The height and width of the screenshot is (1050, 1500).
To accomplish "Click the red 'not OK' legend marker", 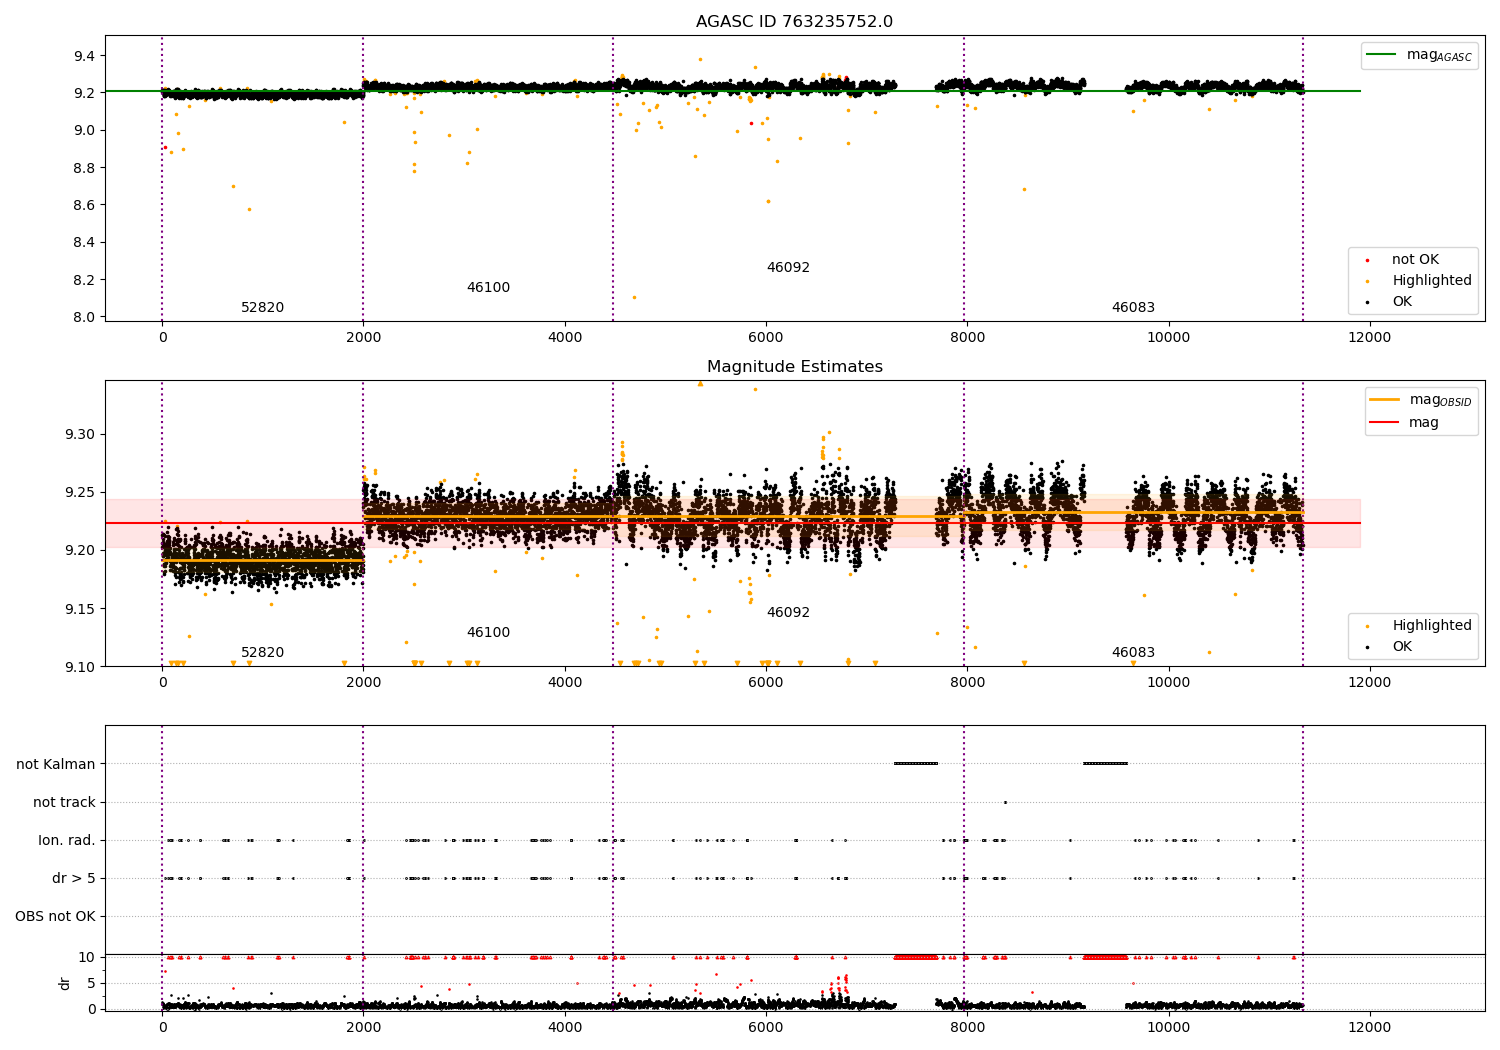I will tap(1367, 260).
